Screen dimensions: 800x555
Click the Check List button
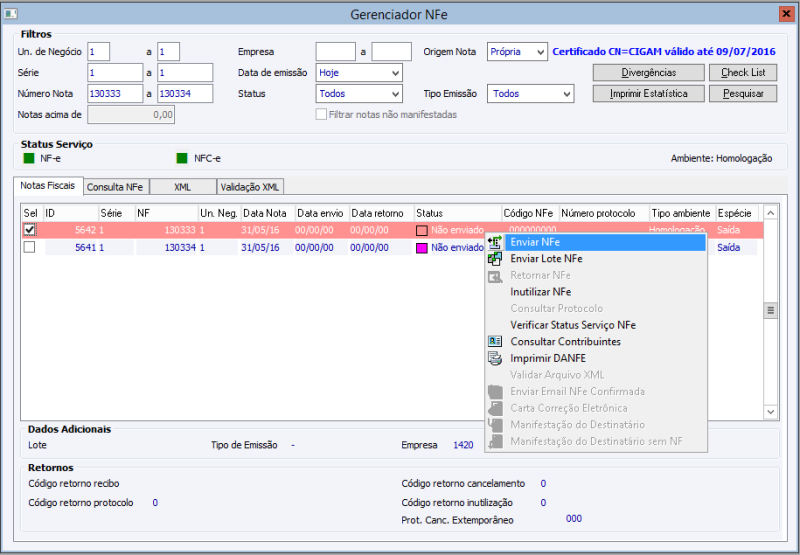(x=743, y=73)
